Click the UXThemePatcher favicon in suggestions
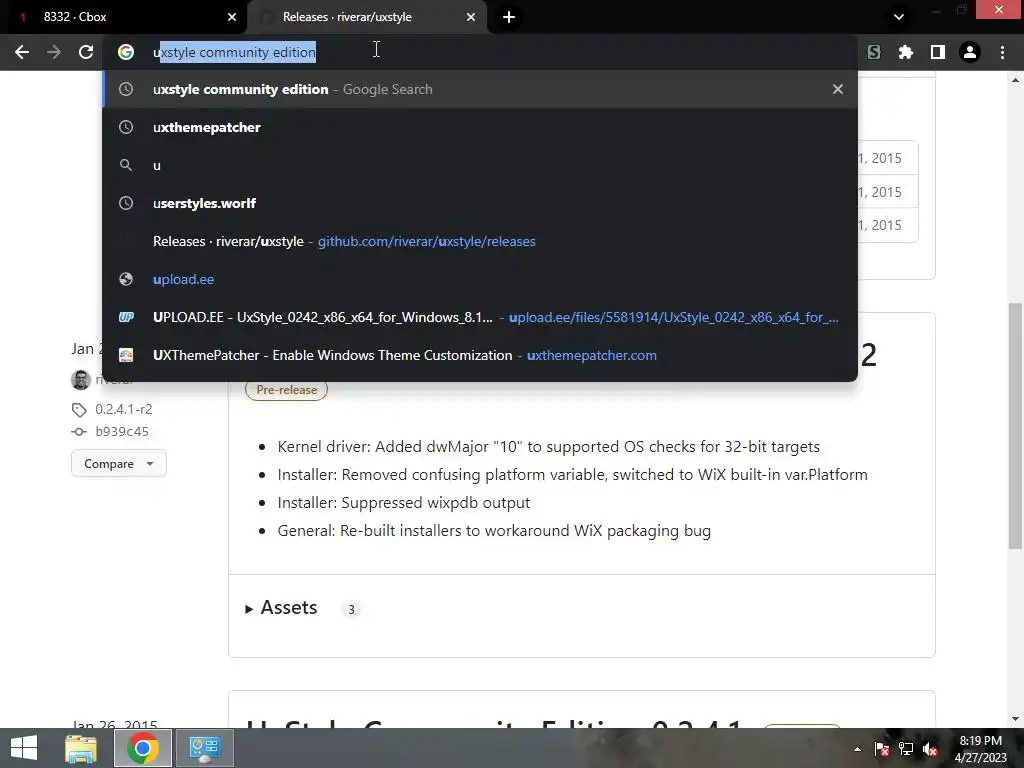 (x=126, y=355)
